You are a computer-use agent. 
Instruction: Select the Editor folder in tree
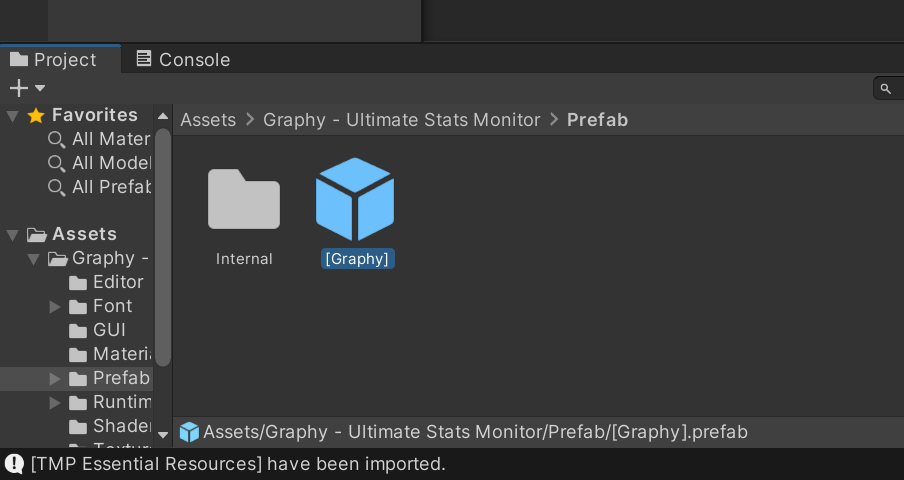click(117, 283)
